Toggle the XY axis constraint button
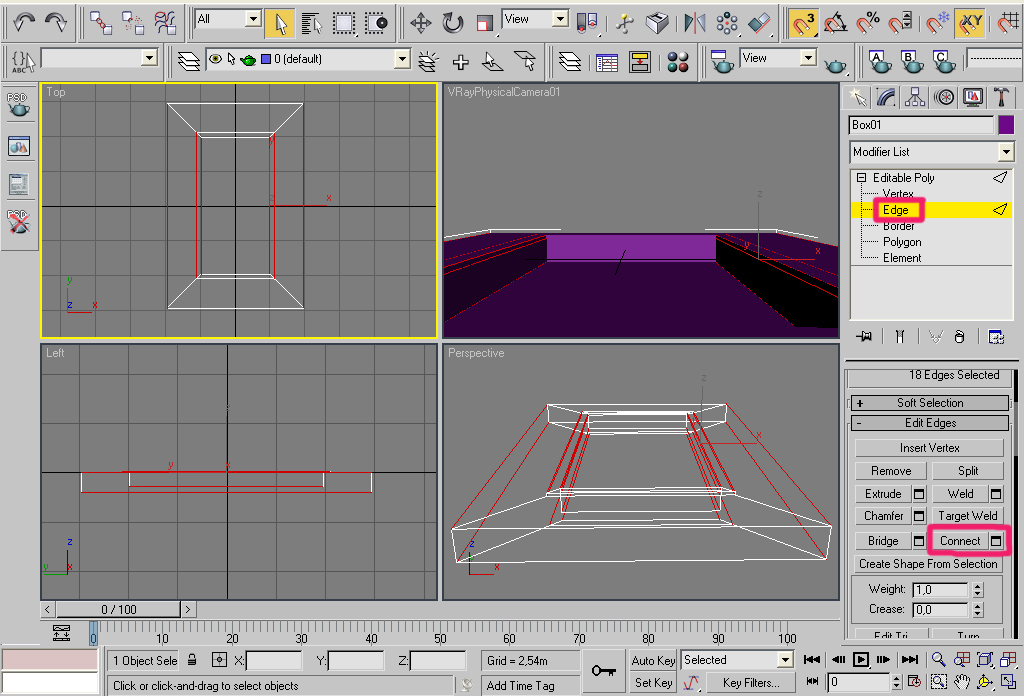This screenshot has height=696, width=1024. click(x=970, y=24)
